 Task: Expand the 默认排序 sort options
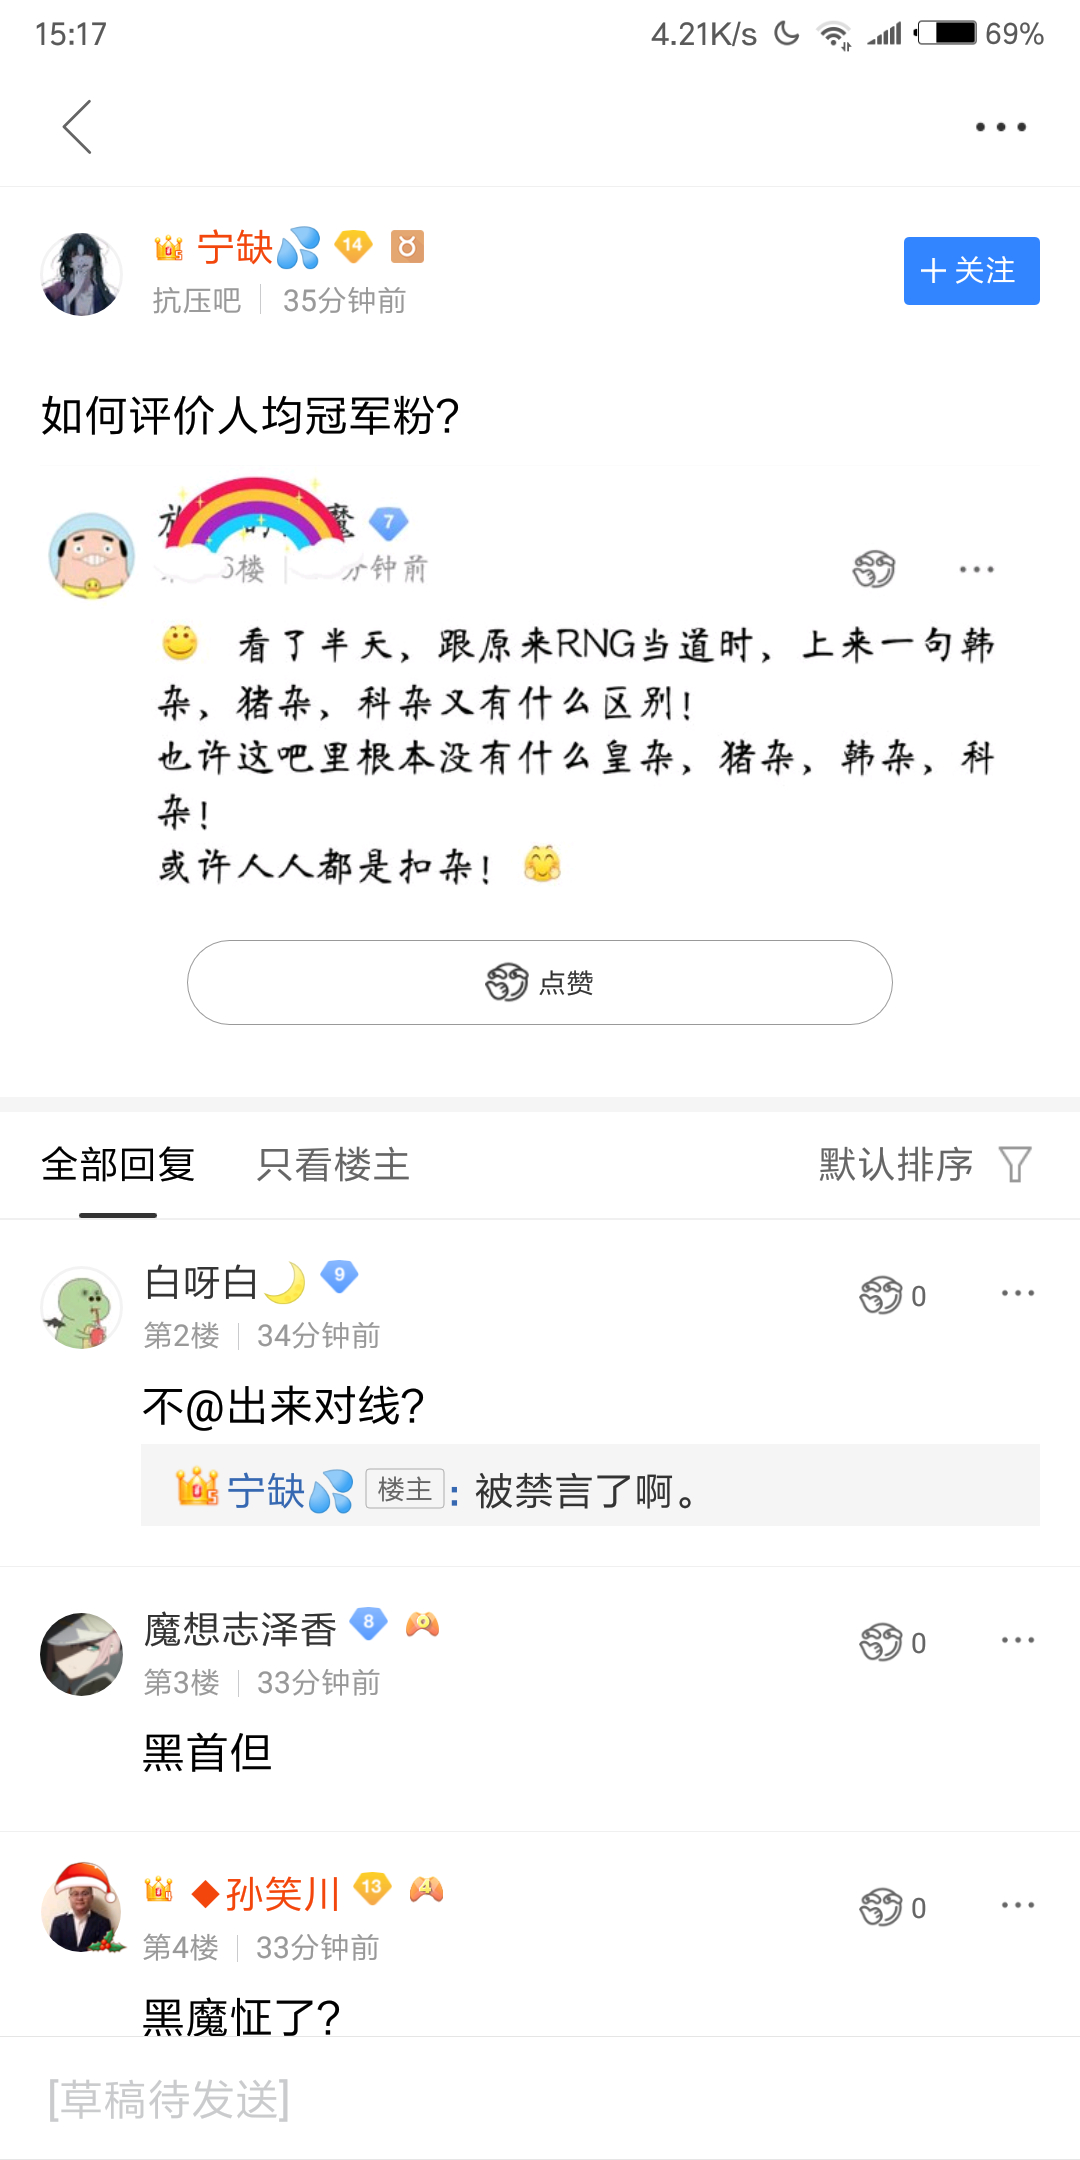pos(896,1164)
